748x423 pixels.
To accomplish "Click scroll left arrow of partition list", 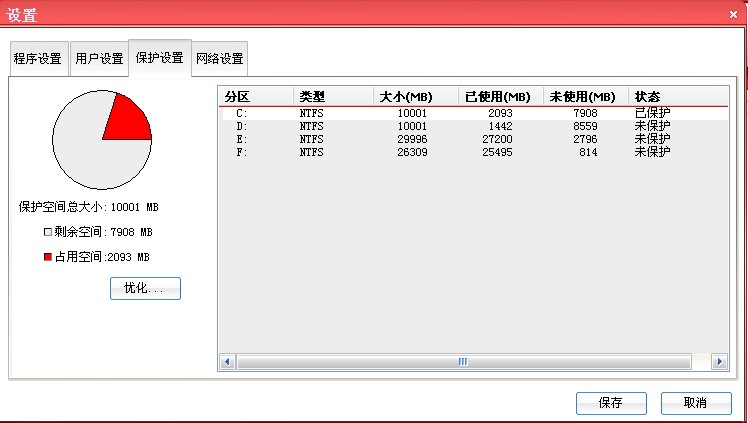I will [227, 361].
